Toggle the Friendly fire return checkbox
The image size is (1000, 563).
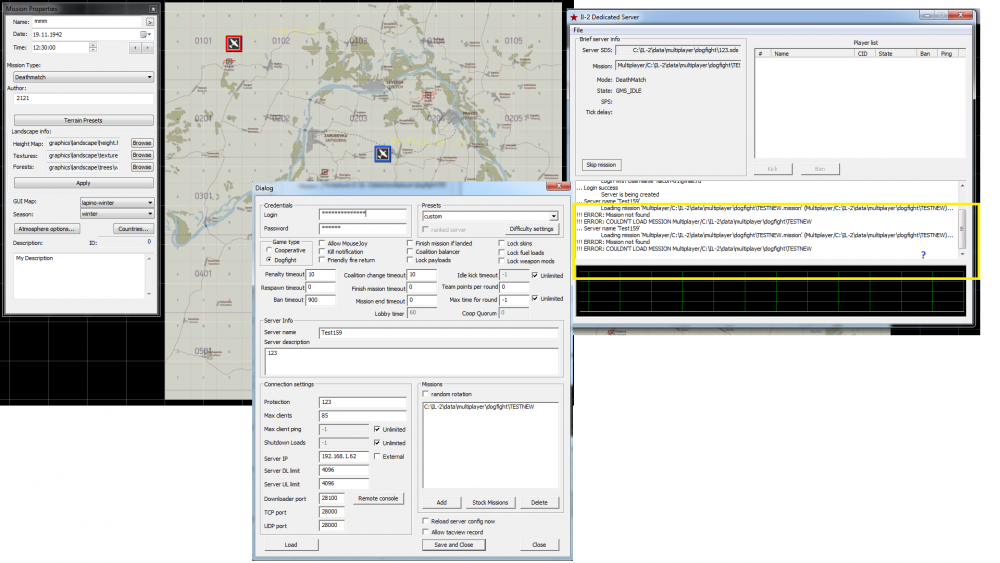(x=322, y=260)
